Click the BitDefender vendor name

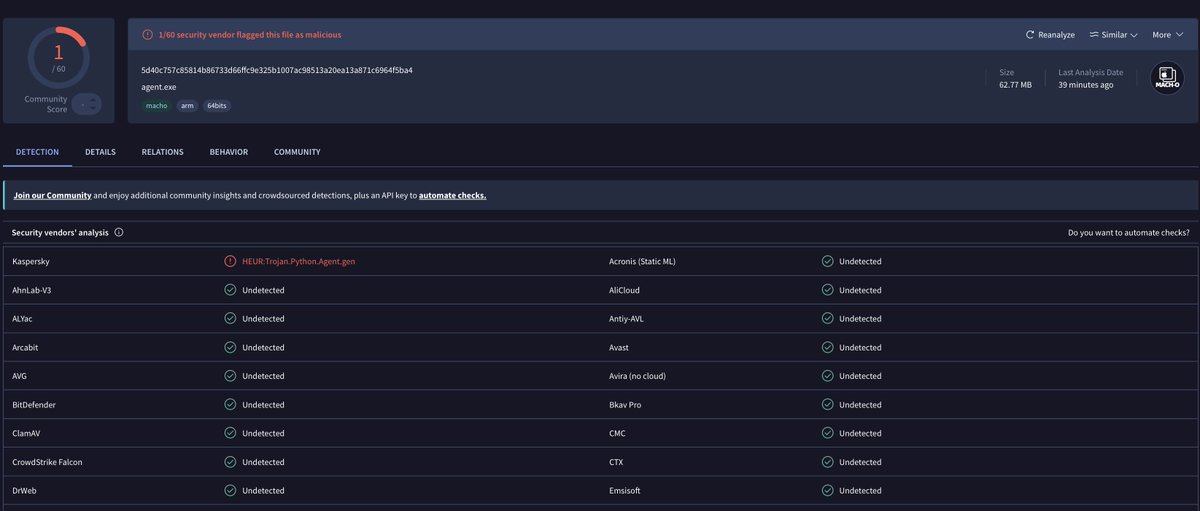(x=34, y=405)
